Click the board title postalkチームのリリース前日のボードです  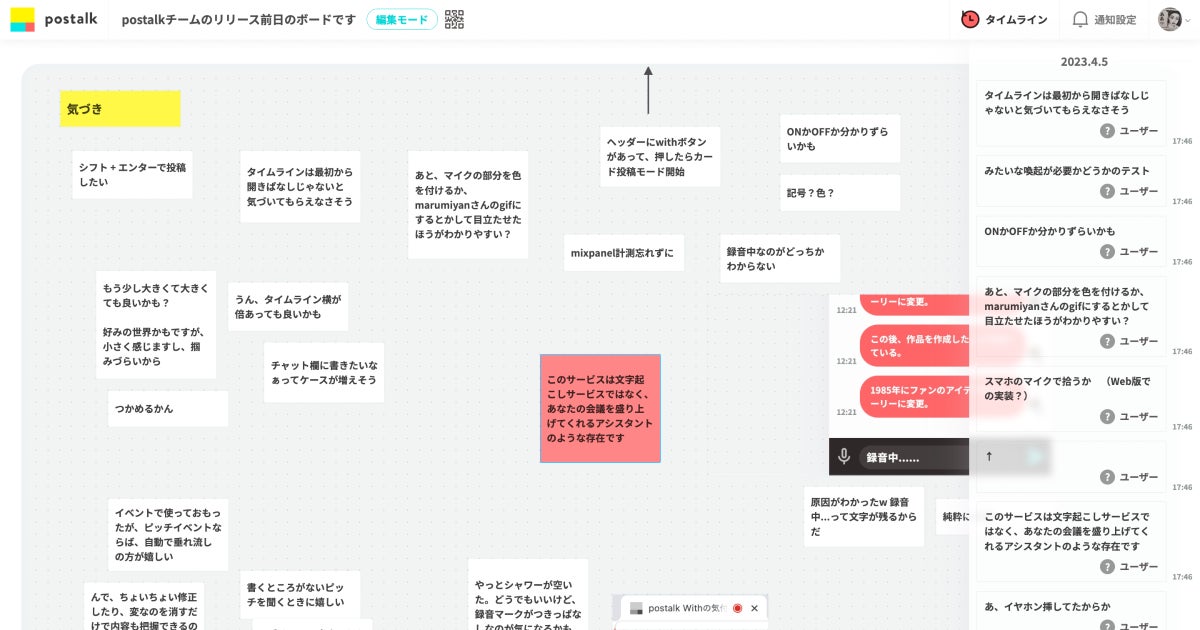pyautogui.click(x=238, y=19)
